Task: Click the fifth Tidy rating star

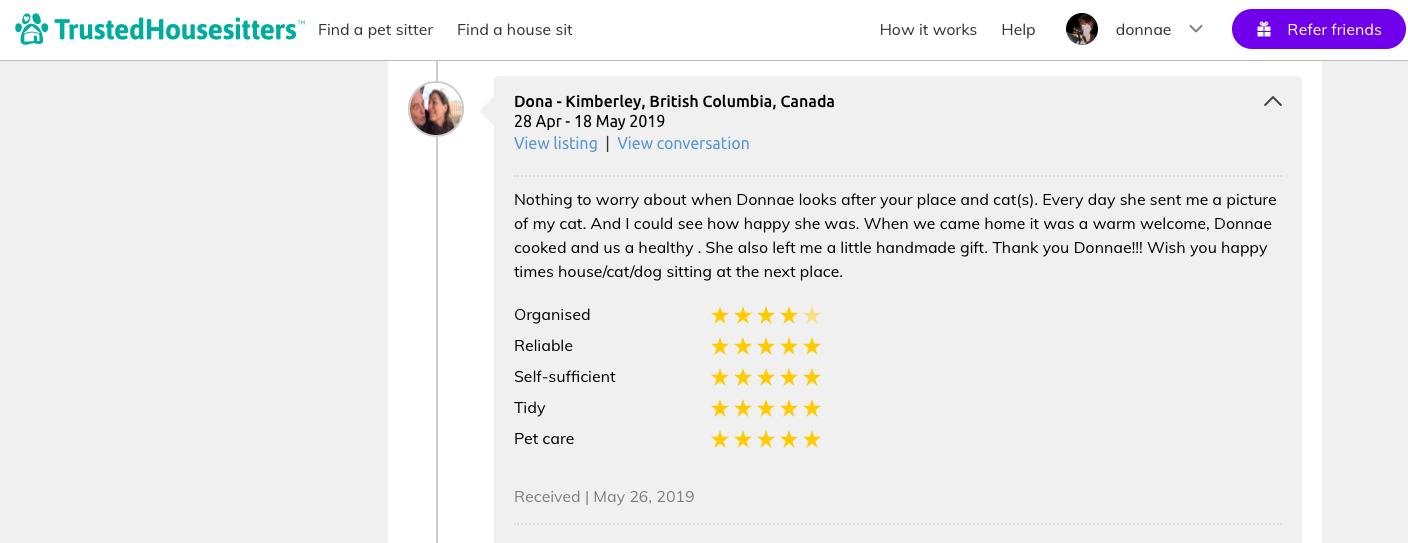Action: coord(812,409)
